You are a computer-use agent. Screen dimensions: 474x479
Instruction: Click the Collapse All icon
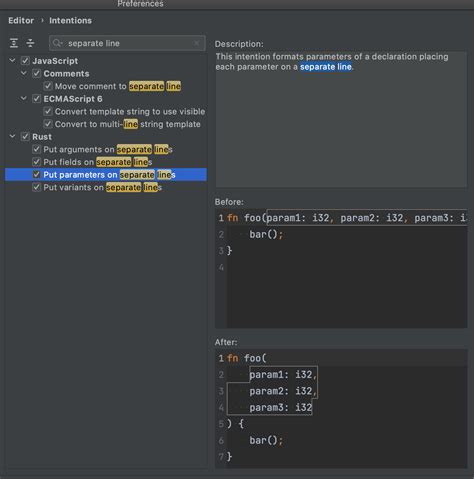tap(30, 43)
